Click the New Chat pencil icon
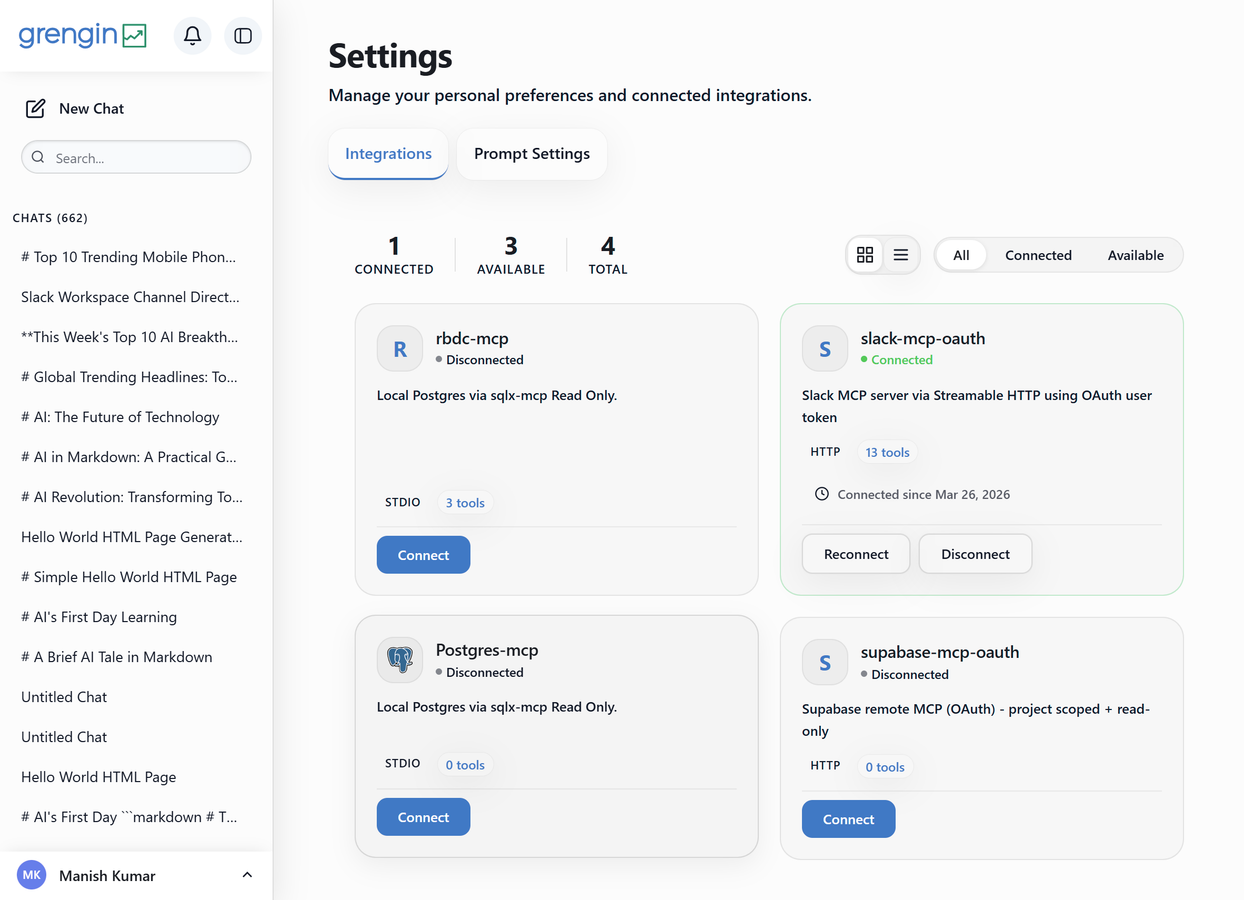This screenshot has height=900, width=1244. tap(35, 108)
